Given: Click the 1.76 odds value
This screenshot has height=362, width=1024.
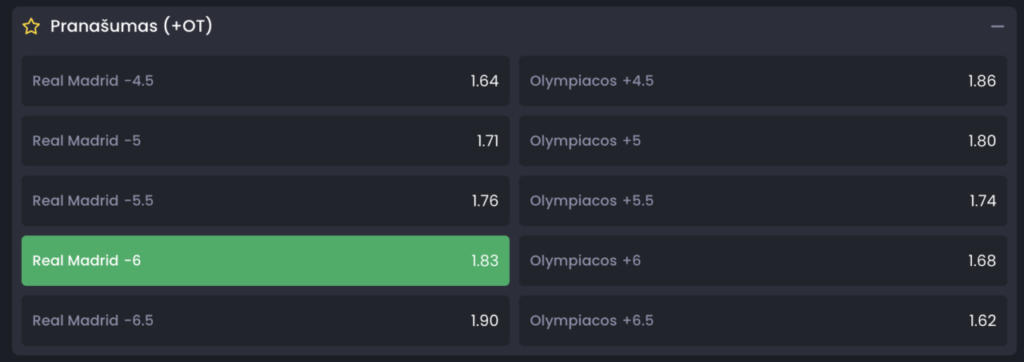Looking at the screenshot, I should pos(485,201).
